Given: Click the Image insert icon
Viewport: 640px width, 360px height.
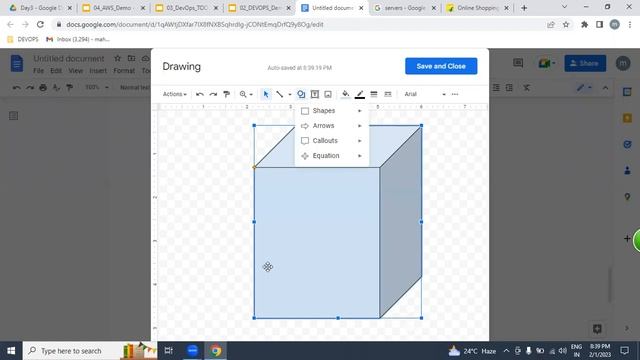Looking at the screenshot, I should tap(328, 94).
